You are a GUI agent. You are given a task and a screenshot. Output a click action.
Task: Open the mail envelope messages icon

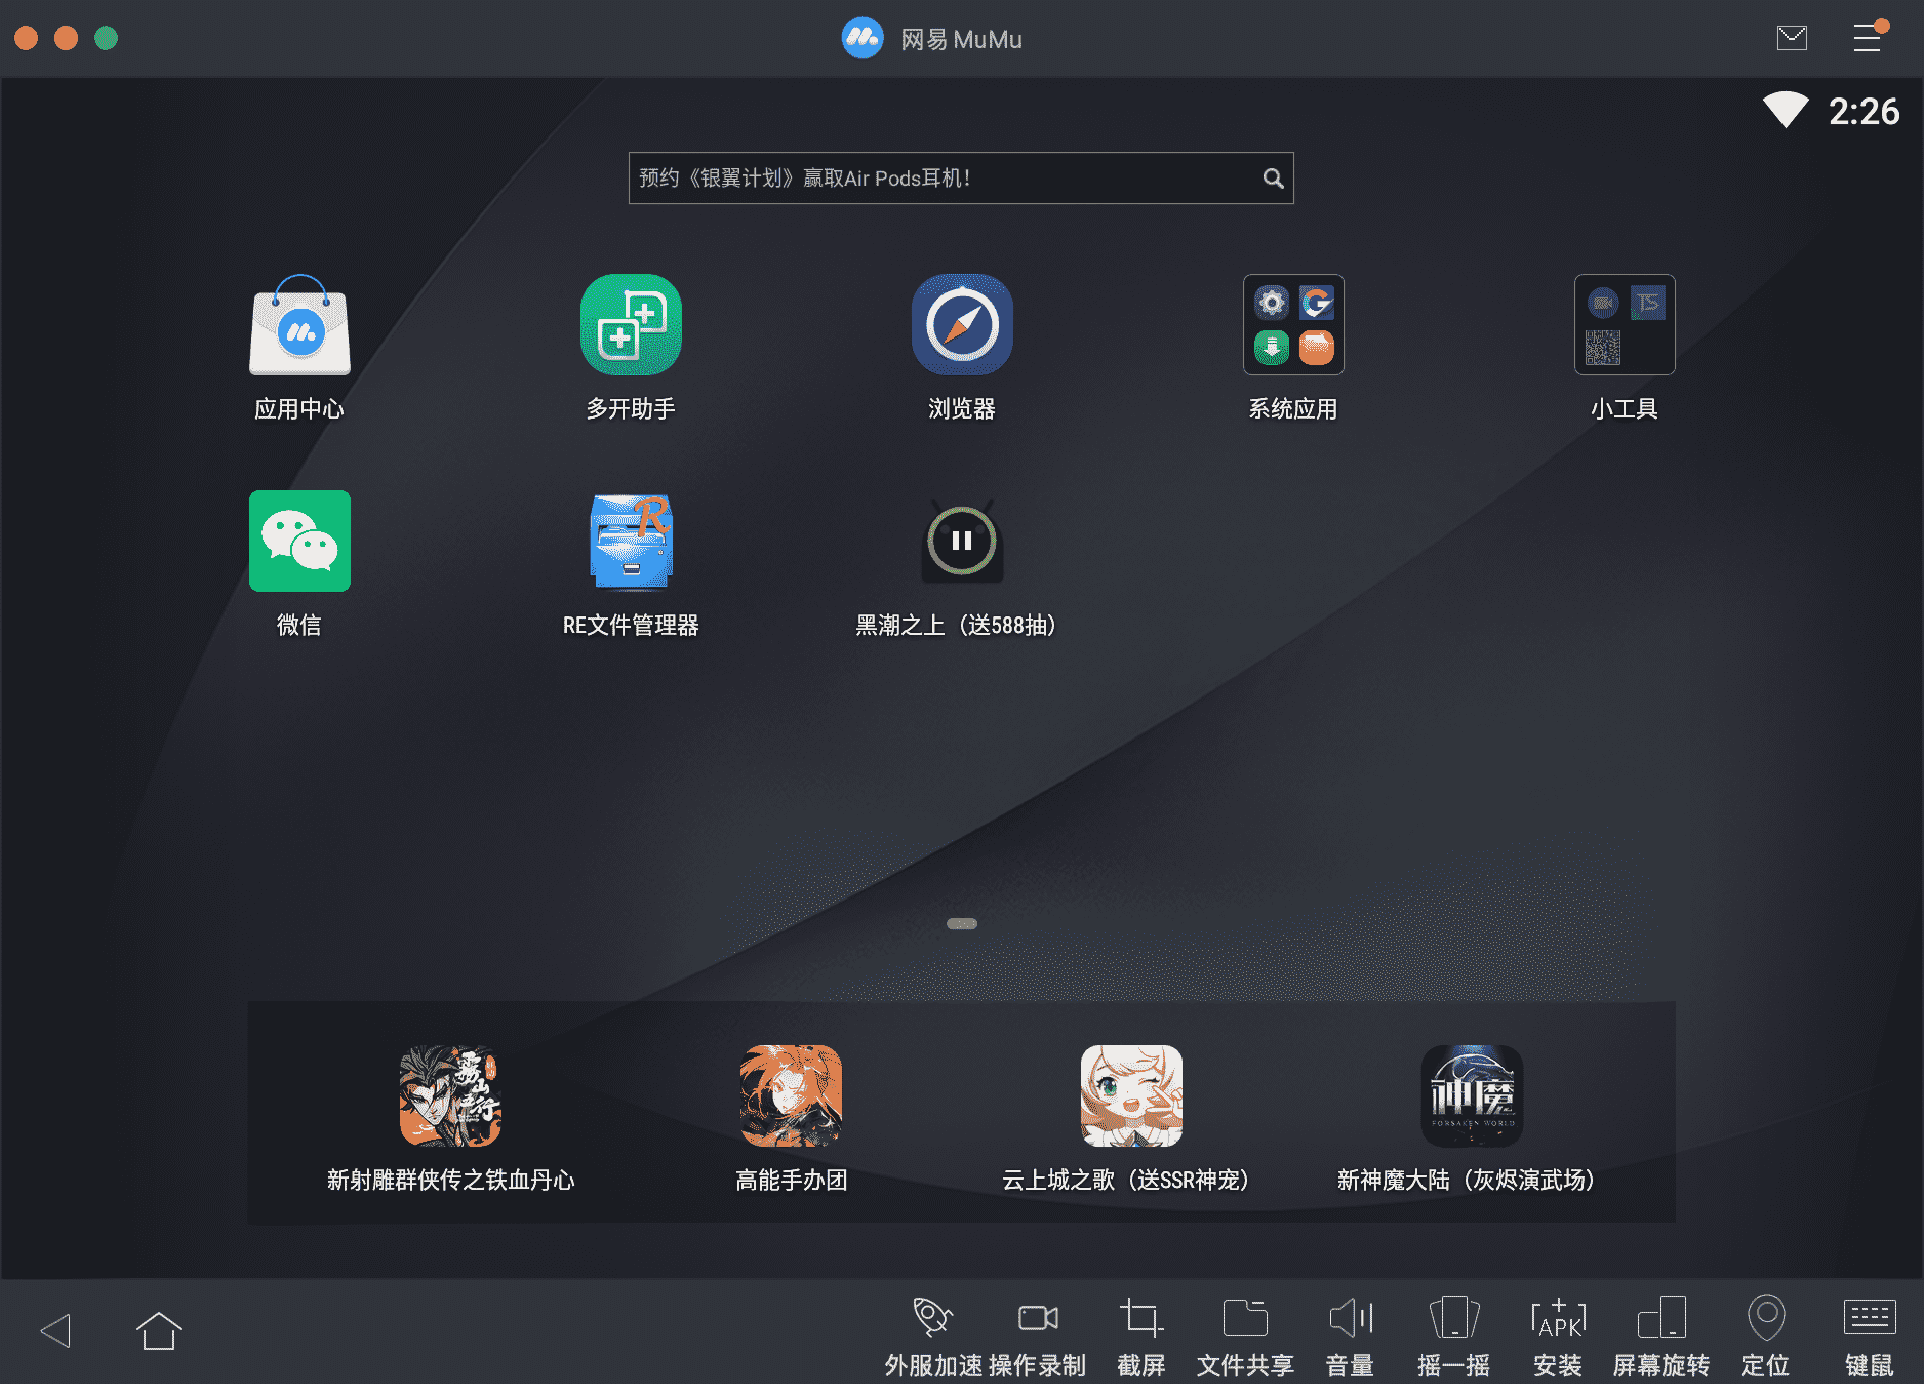pos(1791,38)
